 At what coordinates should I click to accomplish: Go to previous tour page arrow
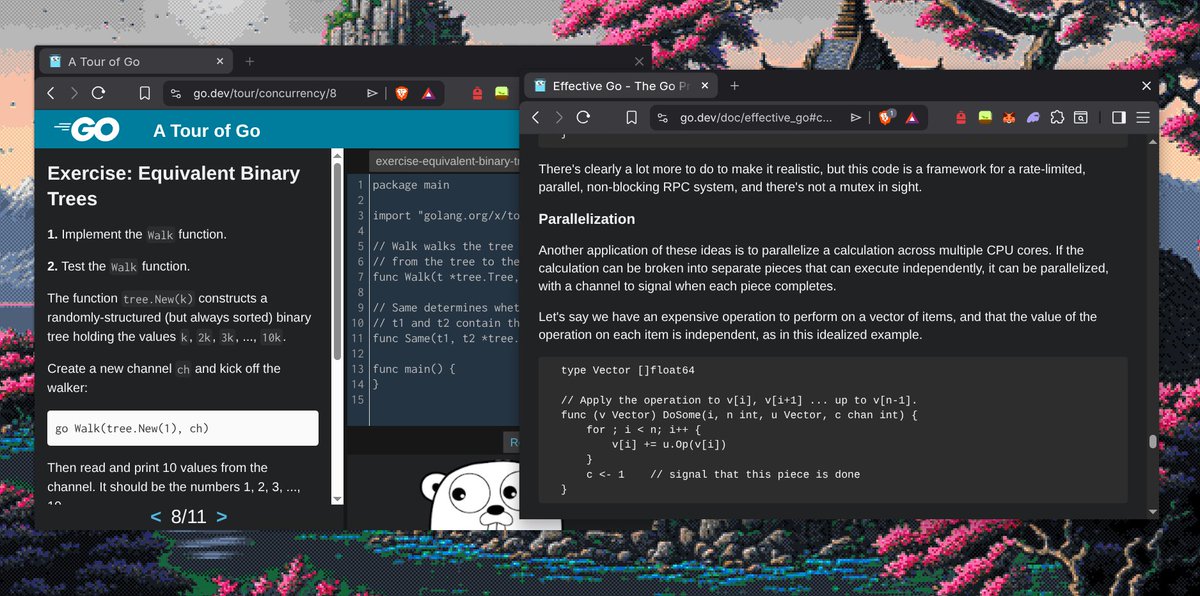[x=156, y=516]
